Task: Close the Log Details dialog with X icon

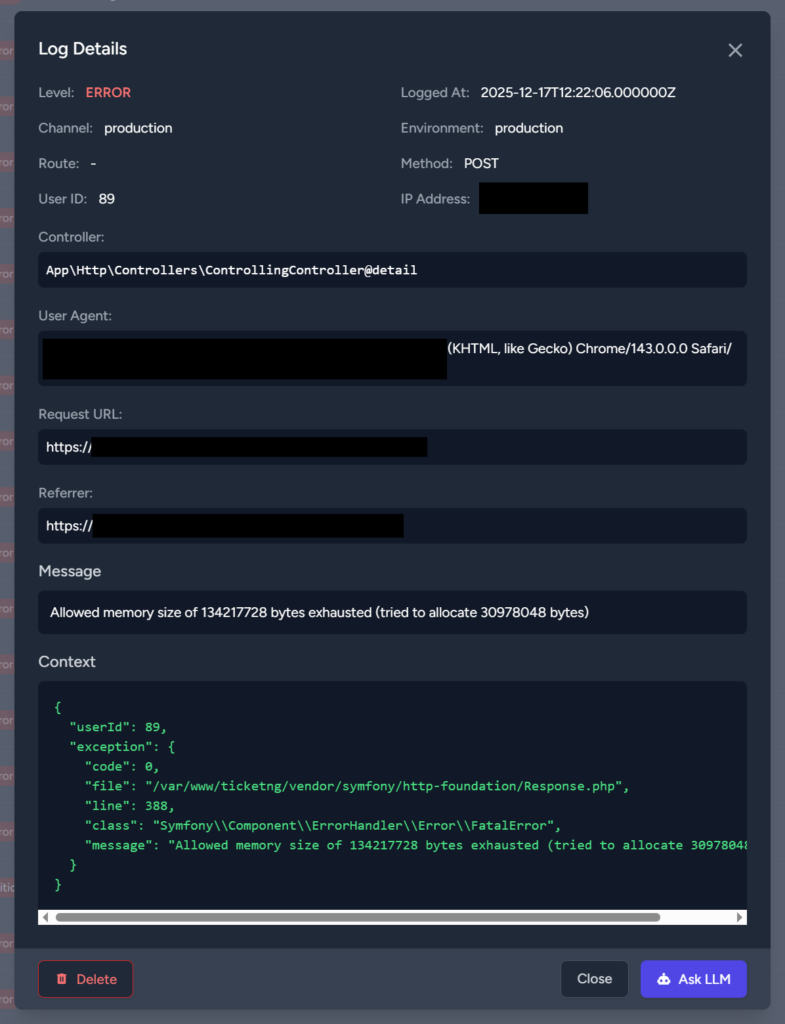Action: click(735, 50)
